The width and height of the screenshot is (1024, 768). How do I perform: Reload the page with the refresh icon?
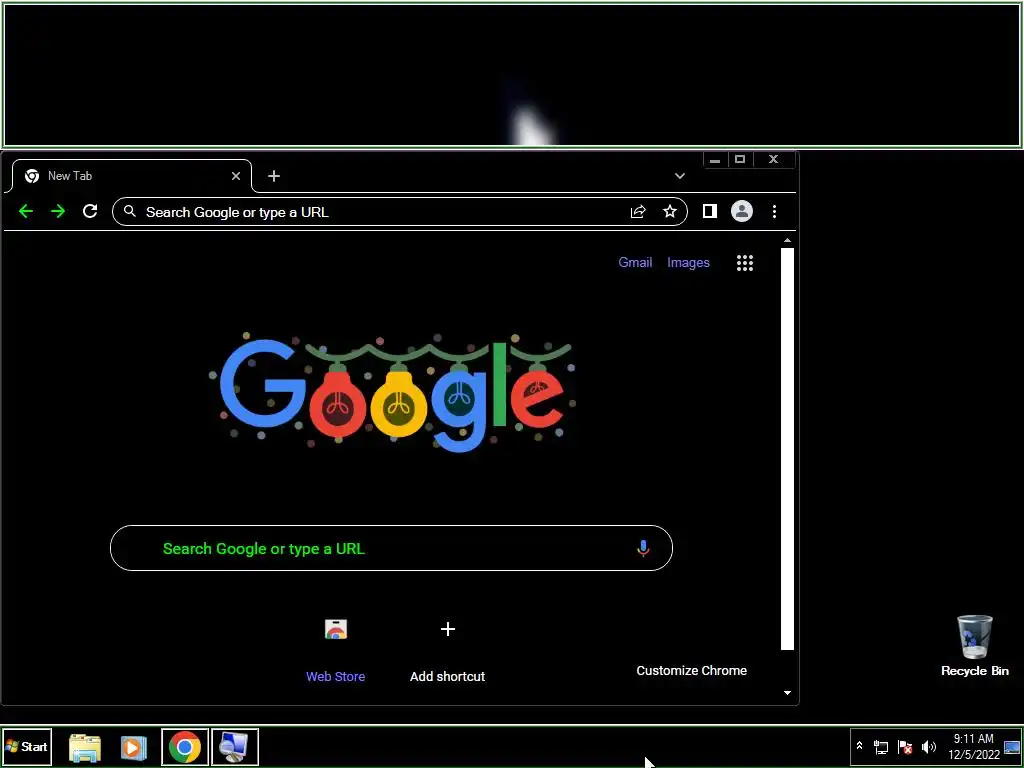point(90,211)
